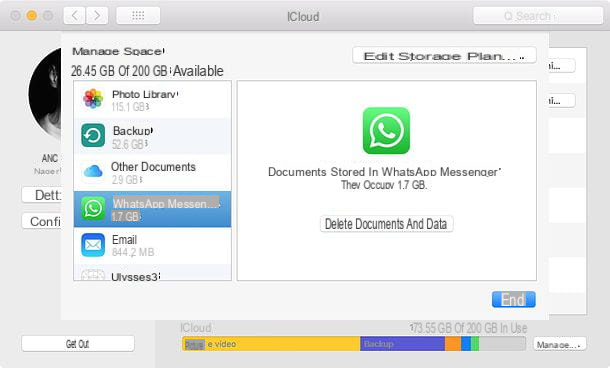Click the large WhatsApp icon in detail pane
The height and width of the screenshot is (368, 610).
pyautogui.click(x=386, y=131)
